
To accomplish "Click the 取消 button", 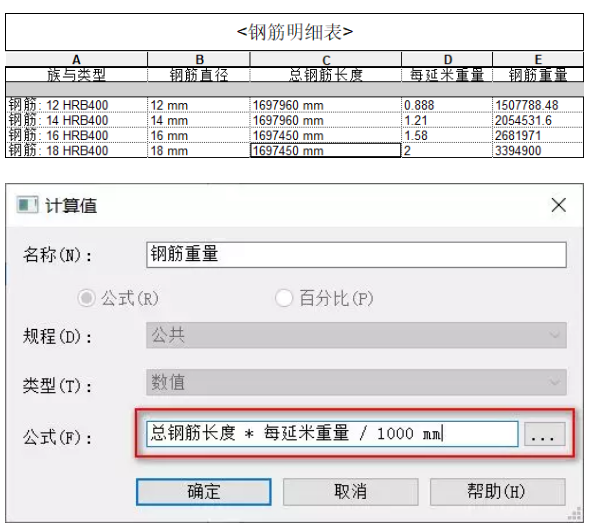I will click(x=350, y=492).
